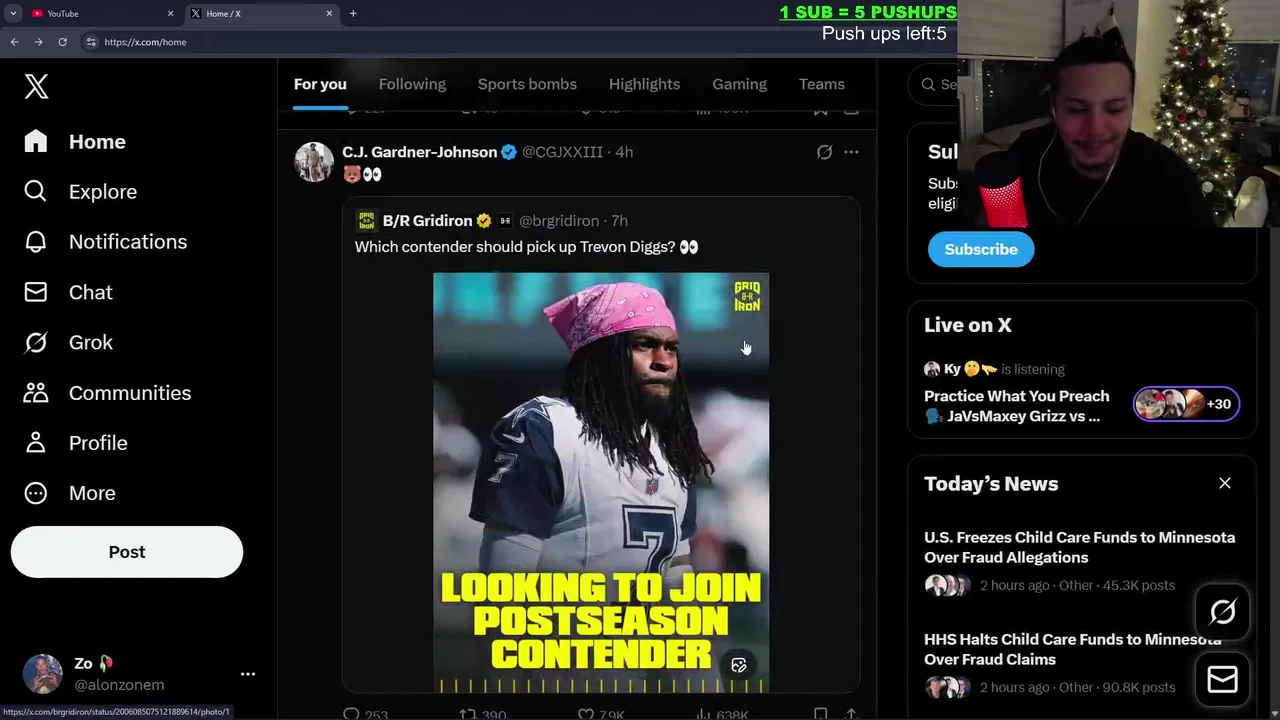Image resolution: width=1280 pixels, height=720 pixels.
Task: Open HHS Halts Child Care Funds story
Action: (1072, 649)
